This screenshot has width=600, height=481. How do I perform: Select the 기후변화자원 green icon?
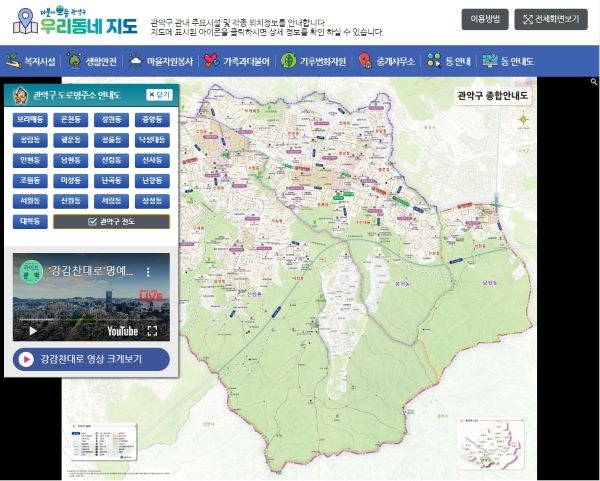pos(288,61)
